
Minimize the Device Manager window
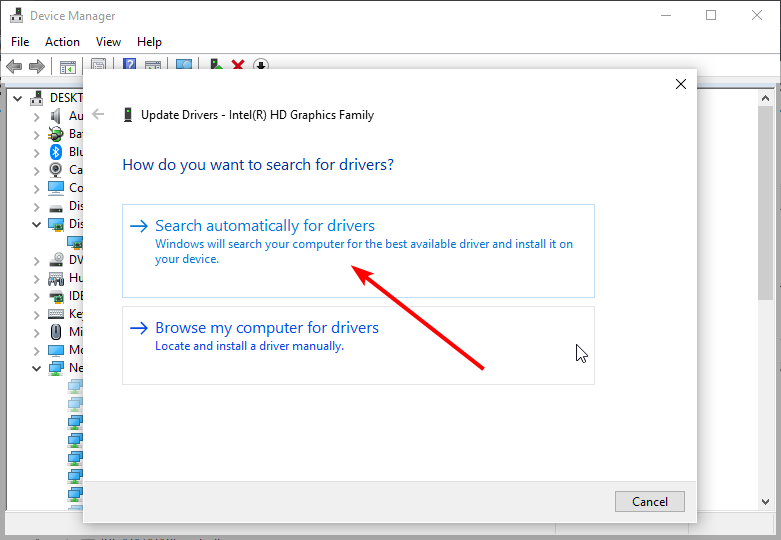pos(666,15)
